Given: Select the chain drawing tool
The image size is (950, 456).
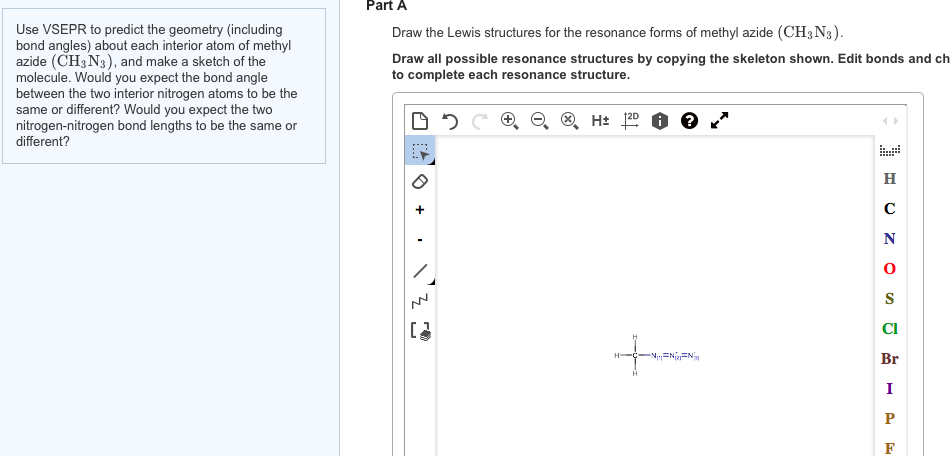Looking at the screenshot, I should pyautogui.click(x=420, y=300).
